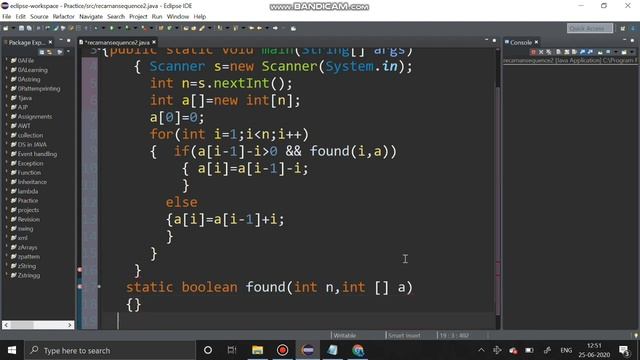Image resolution: width=640 pixels, height=360 pixels.
Task: Maximize the editor area icon
Action: pyautogui.click(x=494, y=40)
